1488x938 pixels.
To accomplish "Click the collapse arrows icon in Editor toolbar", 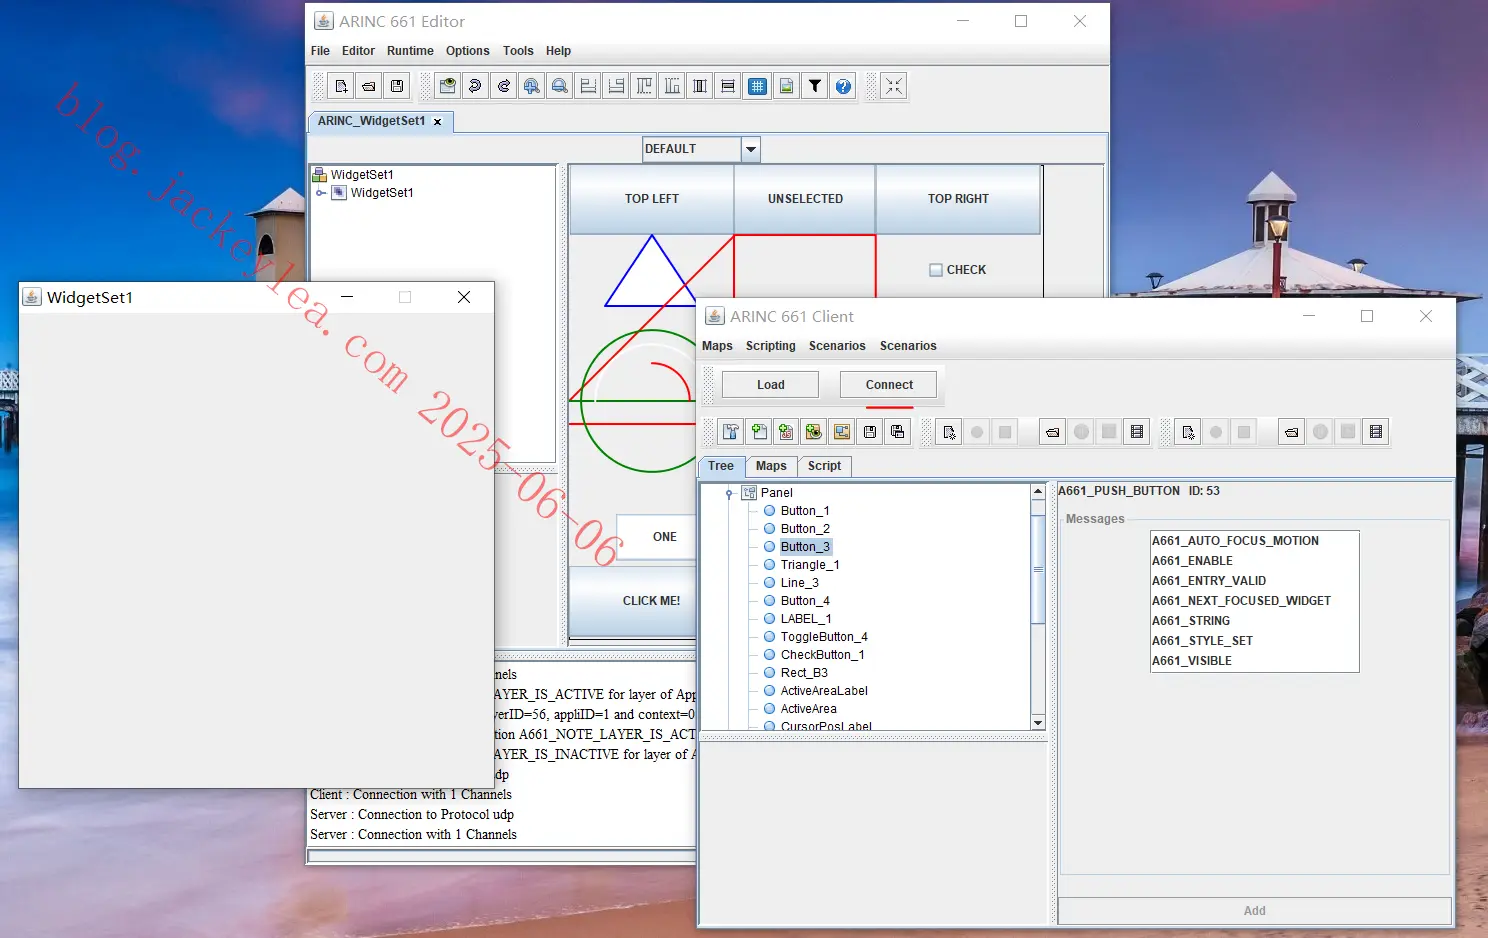I will point(894,86).
